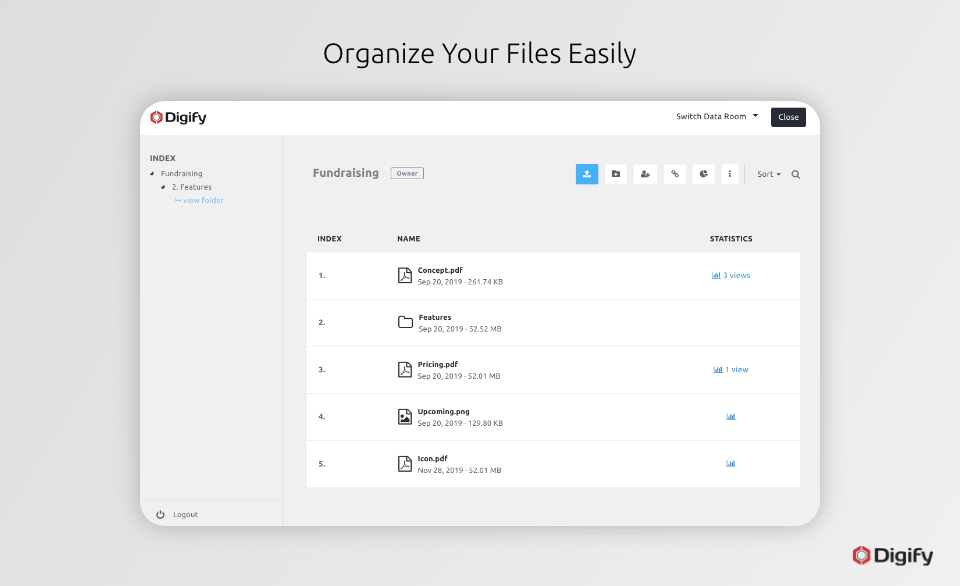Click the Search magnifier icon

(x=795, y=173)
